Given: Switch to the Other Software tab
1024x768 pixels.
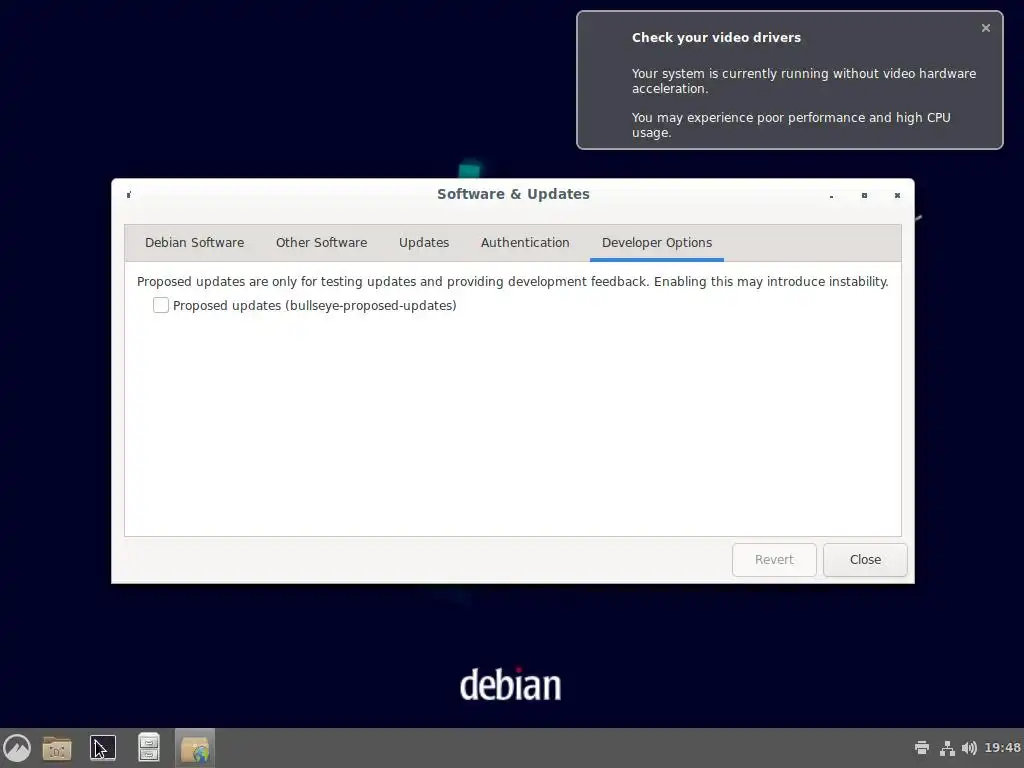Looking at the screenshot, I should click(321, 242).
